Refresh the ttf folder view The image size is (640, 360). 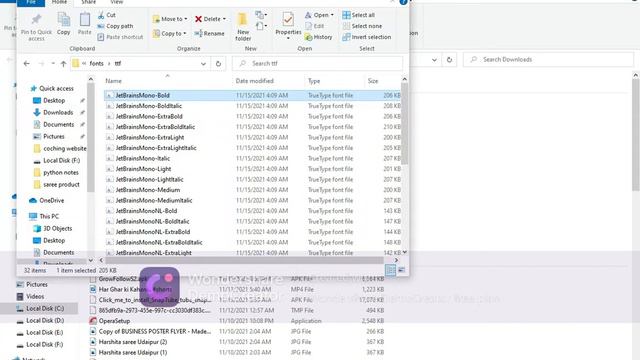[218, 64]
